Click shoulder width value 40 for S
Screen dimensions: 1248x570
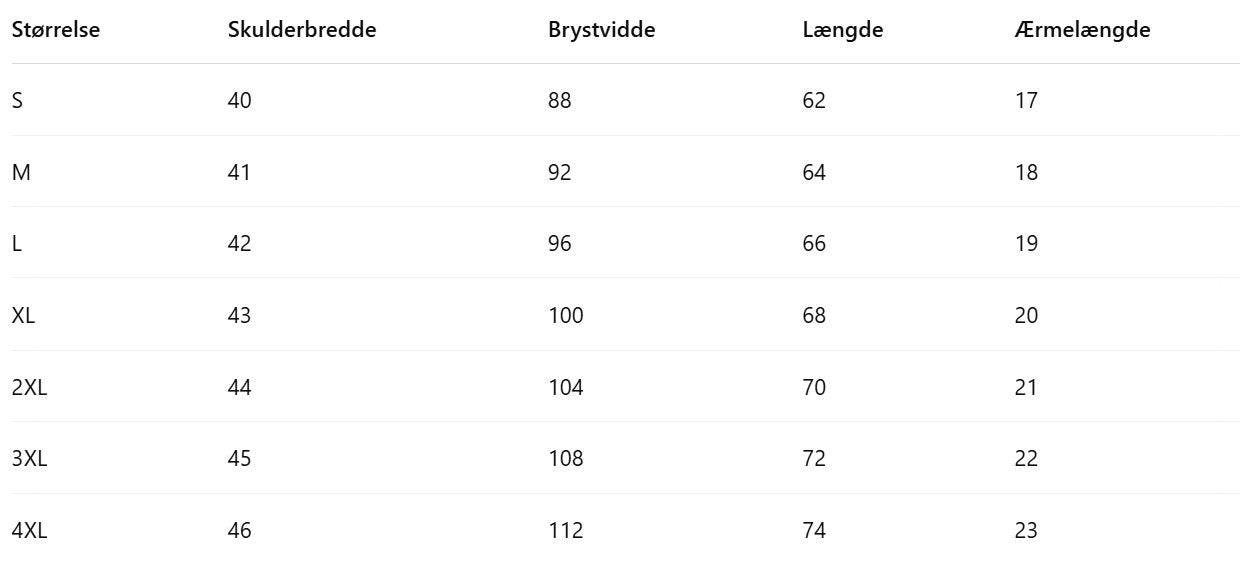click(x=239, y=100)
